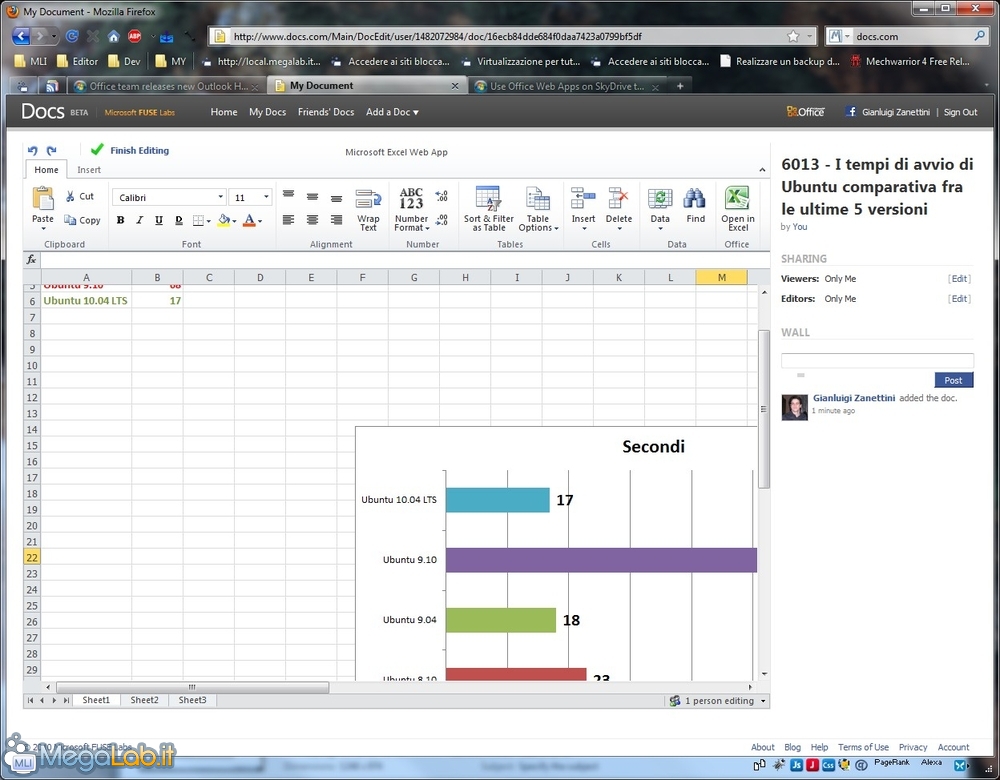This screenshot has height=780, width=1000.
Task: Click the formula bar input
Action: (404, 260)
